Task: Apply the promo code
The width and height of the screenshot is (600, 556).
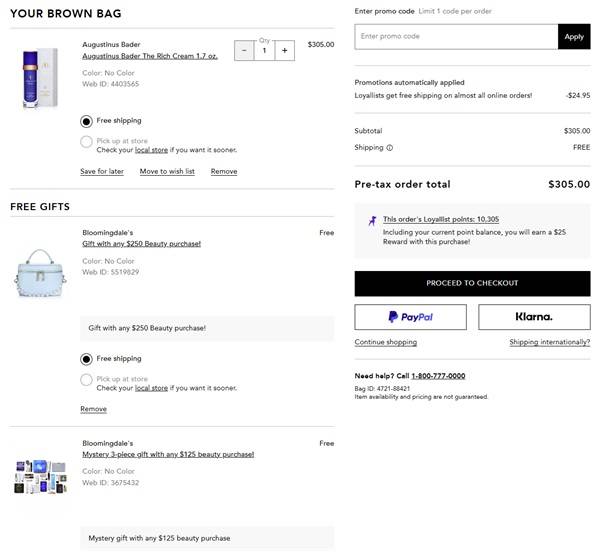Action: (x=574, y=37)
